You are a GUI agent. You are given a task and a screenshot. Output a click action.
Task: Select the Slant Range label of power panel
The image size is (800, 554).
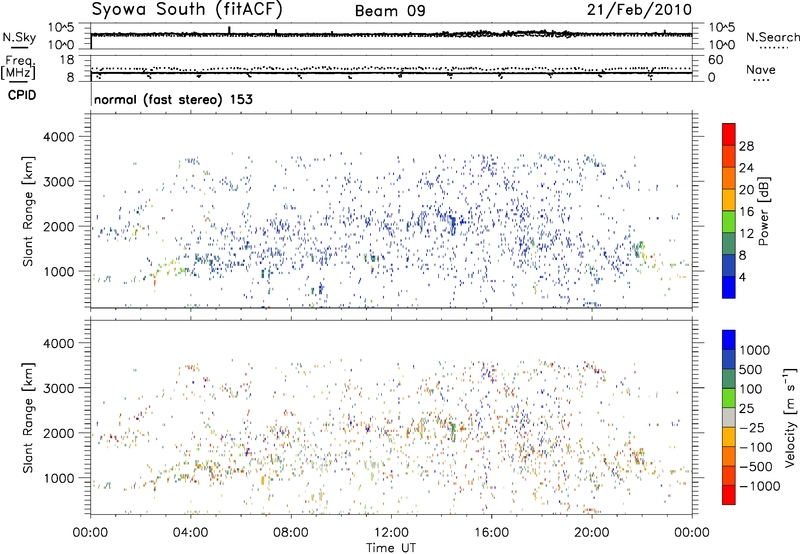point(28,211)
